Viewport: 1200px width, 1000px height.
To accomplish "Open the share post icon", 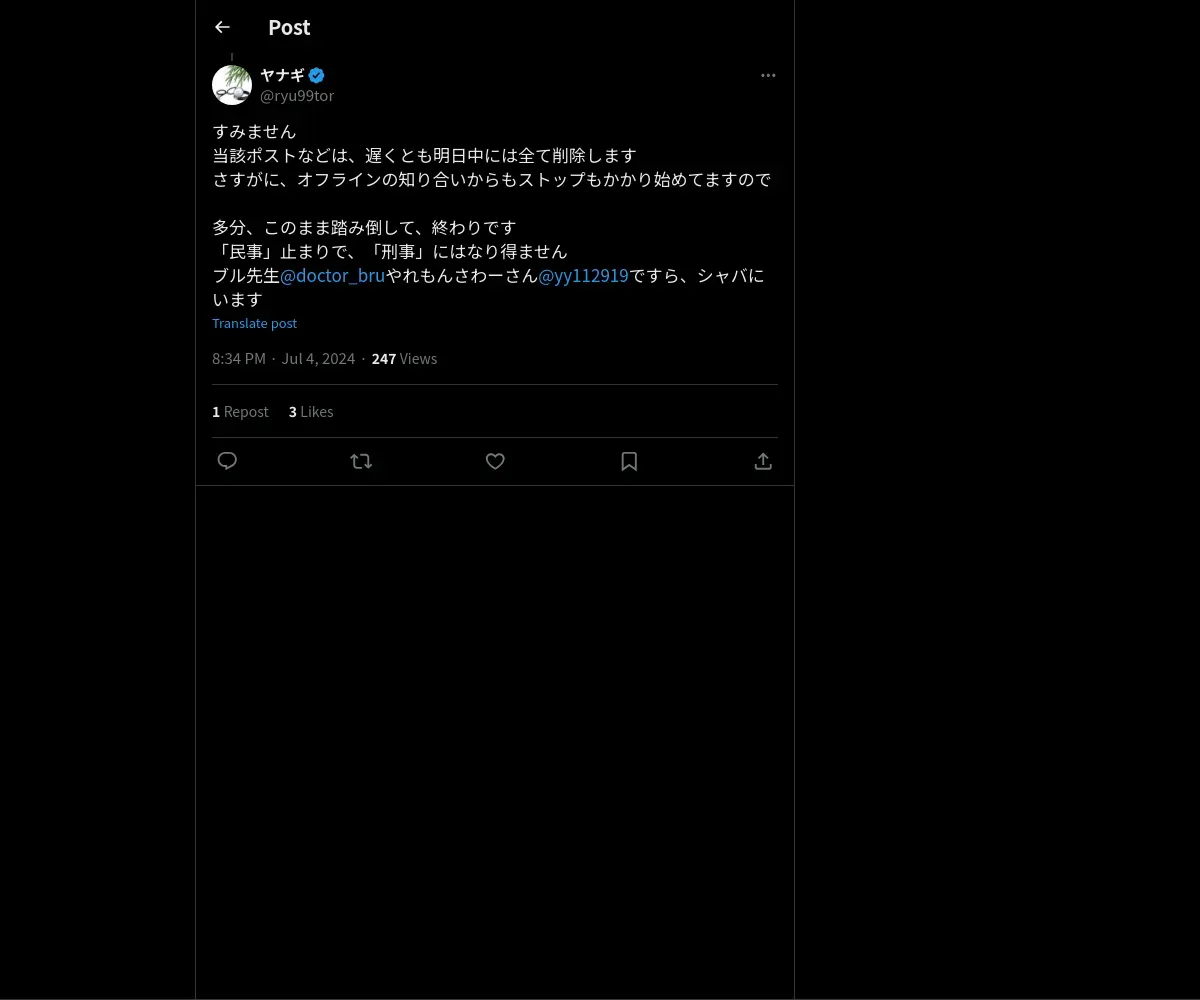I will coord(763,461).
